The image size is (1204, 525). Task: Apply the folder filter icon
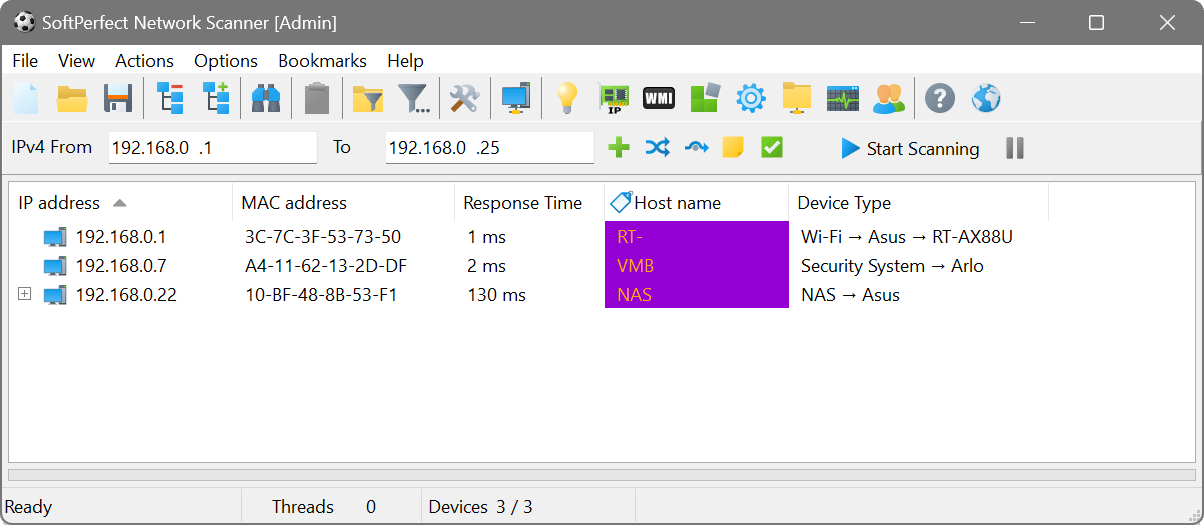pos(368,98)
